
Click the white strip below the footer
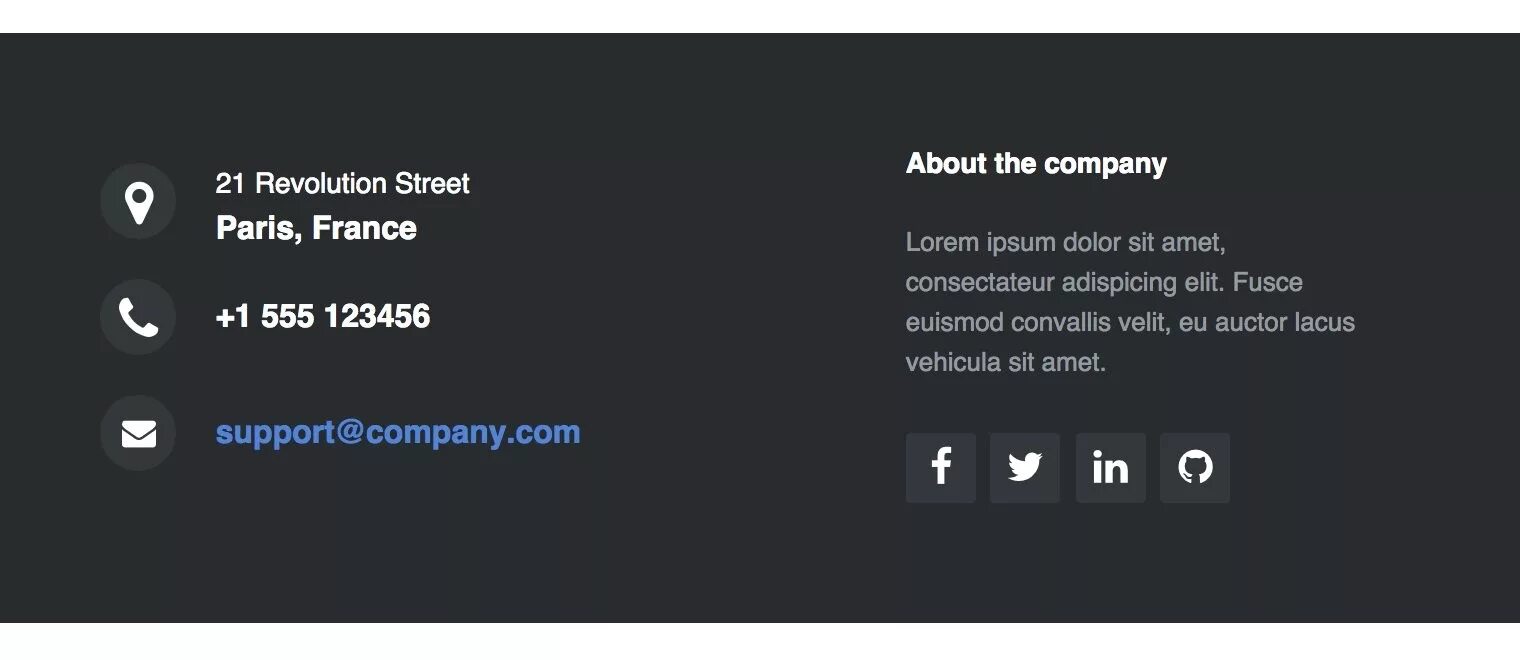[760, 641]
